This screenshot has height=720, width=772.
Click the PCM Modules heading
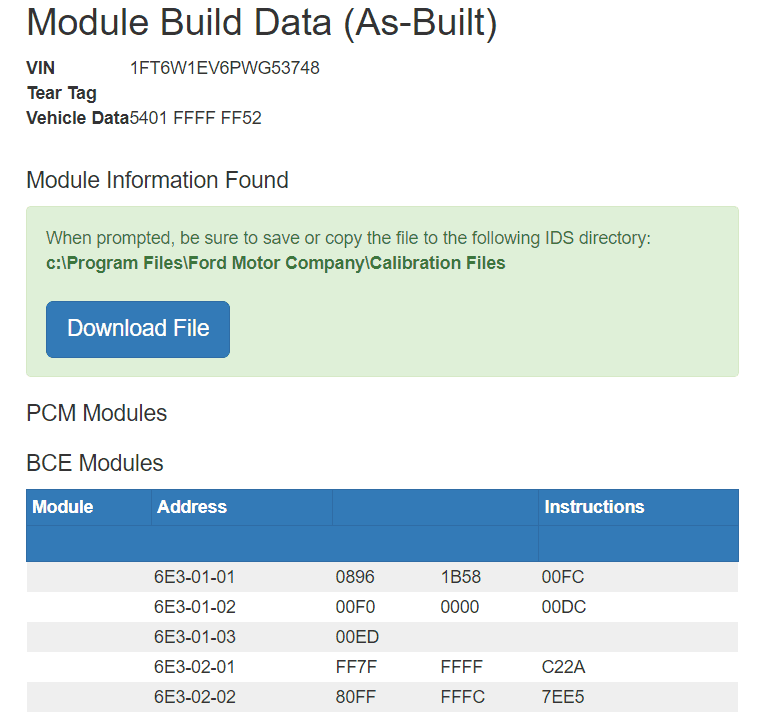(97, 413)
